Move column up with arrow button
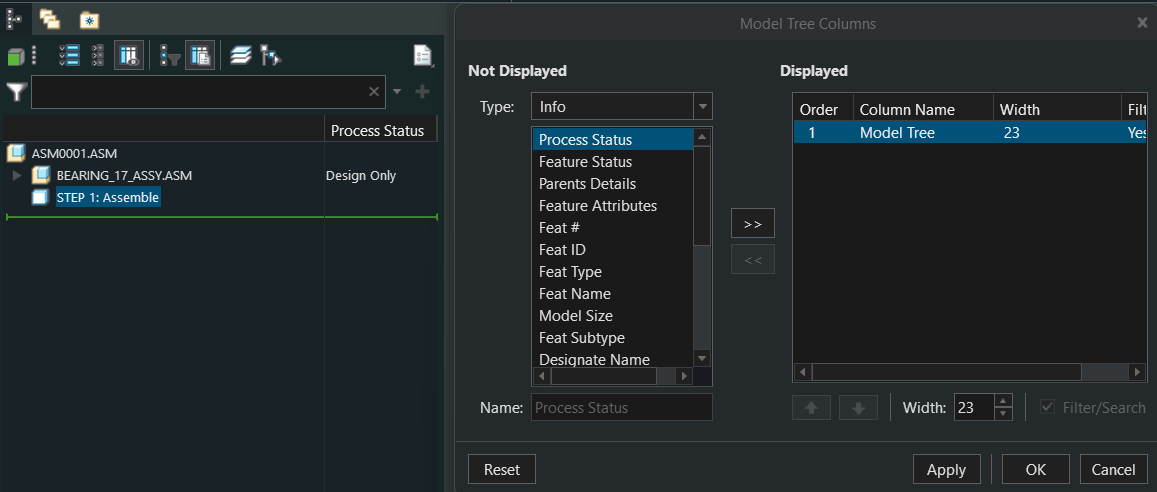Image resolution: width=1157 pixels, height=492 pixels. [812, 408]
